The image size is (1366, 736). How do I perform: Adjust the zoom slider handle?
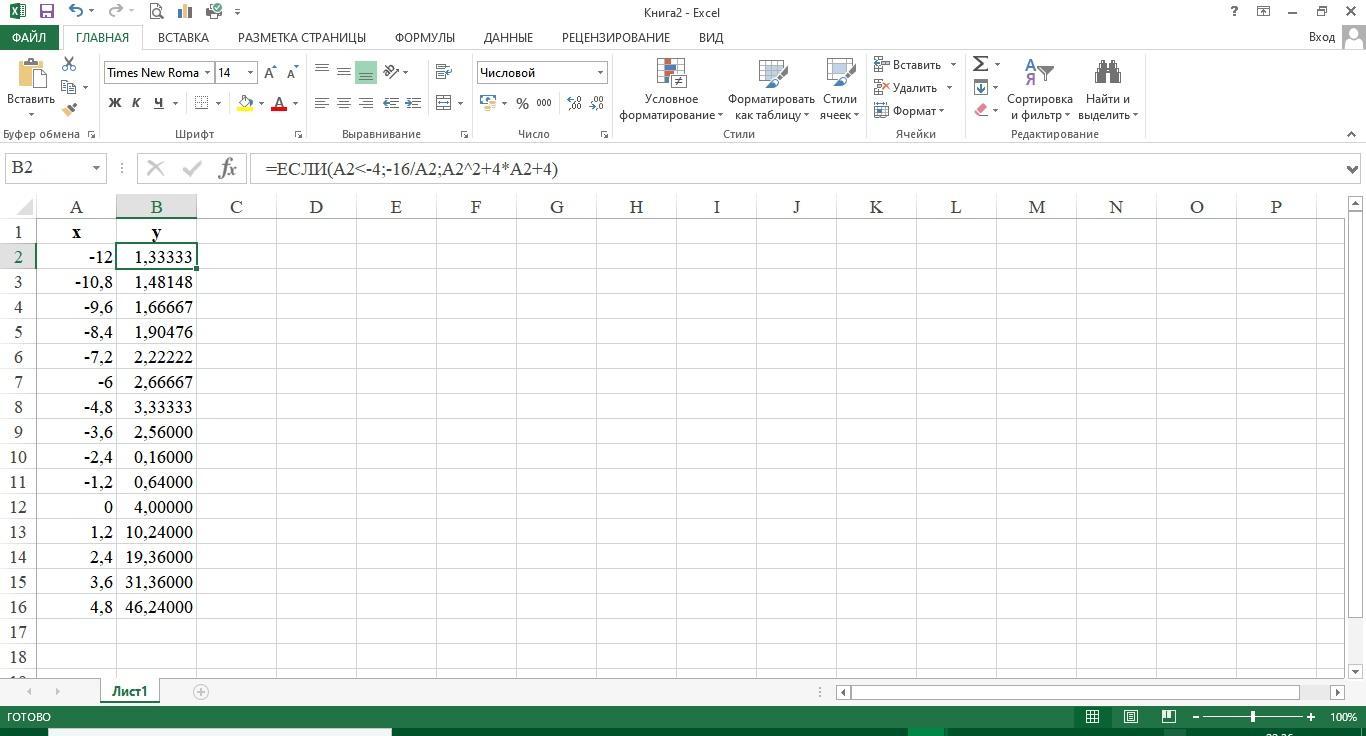coord(1252,717)
